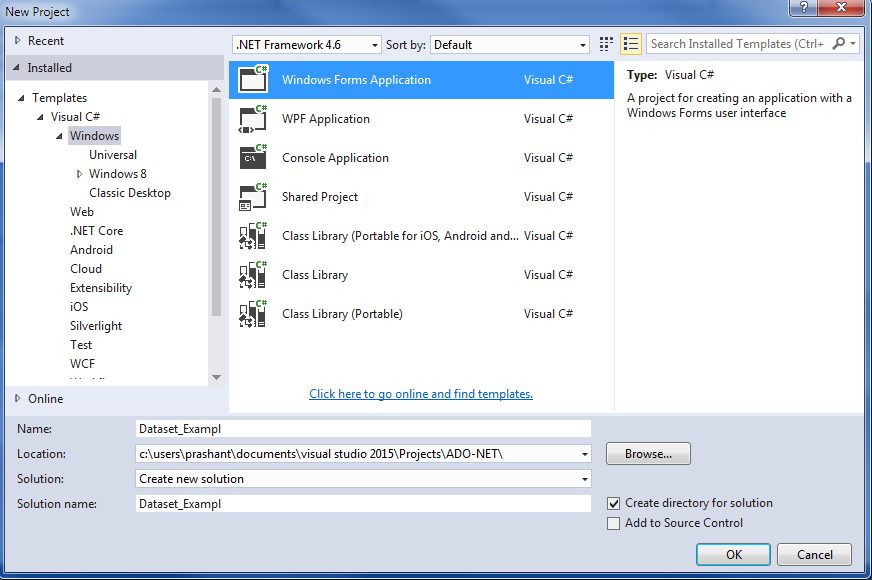Open the .NET Framework 4.6 version dropdown
Screen dimensions: 872x580
tap(306, 44)
